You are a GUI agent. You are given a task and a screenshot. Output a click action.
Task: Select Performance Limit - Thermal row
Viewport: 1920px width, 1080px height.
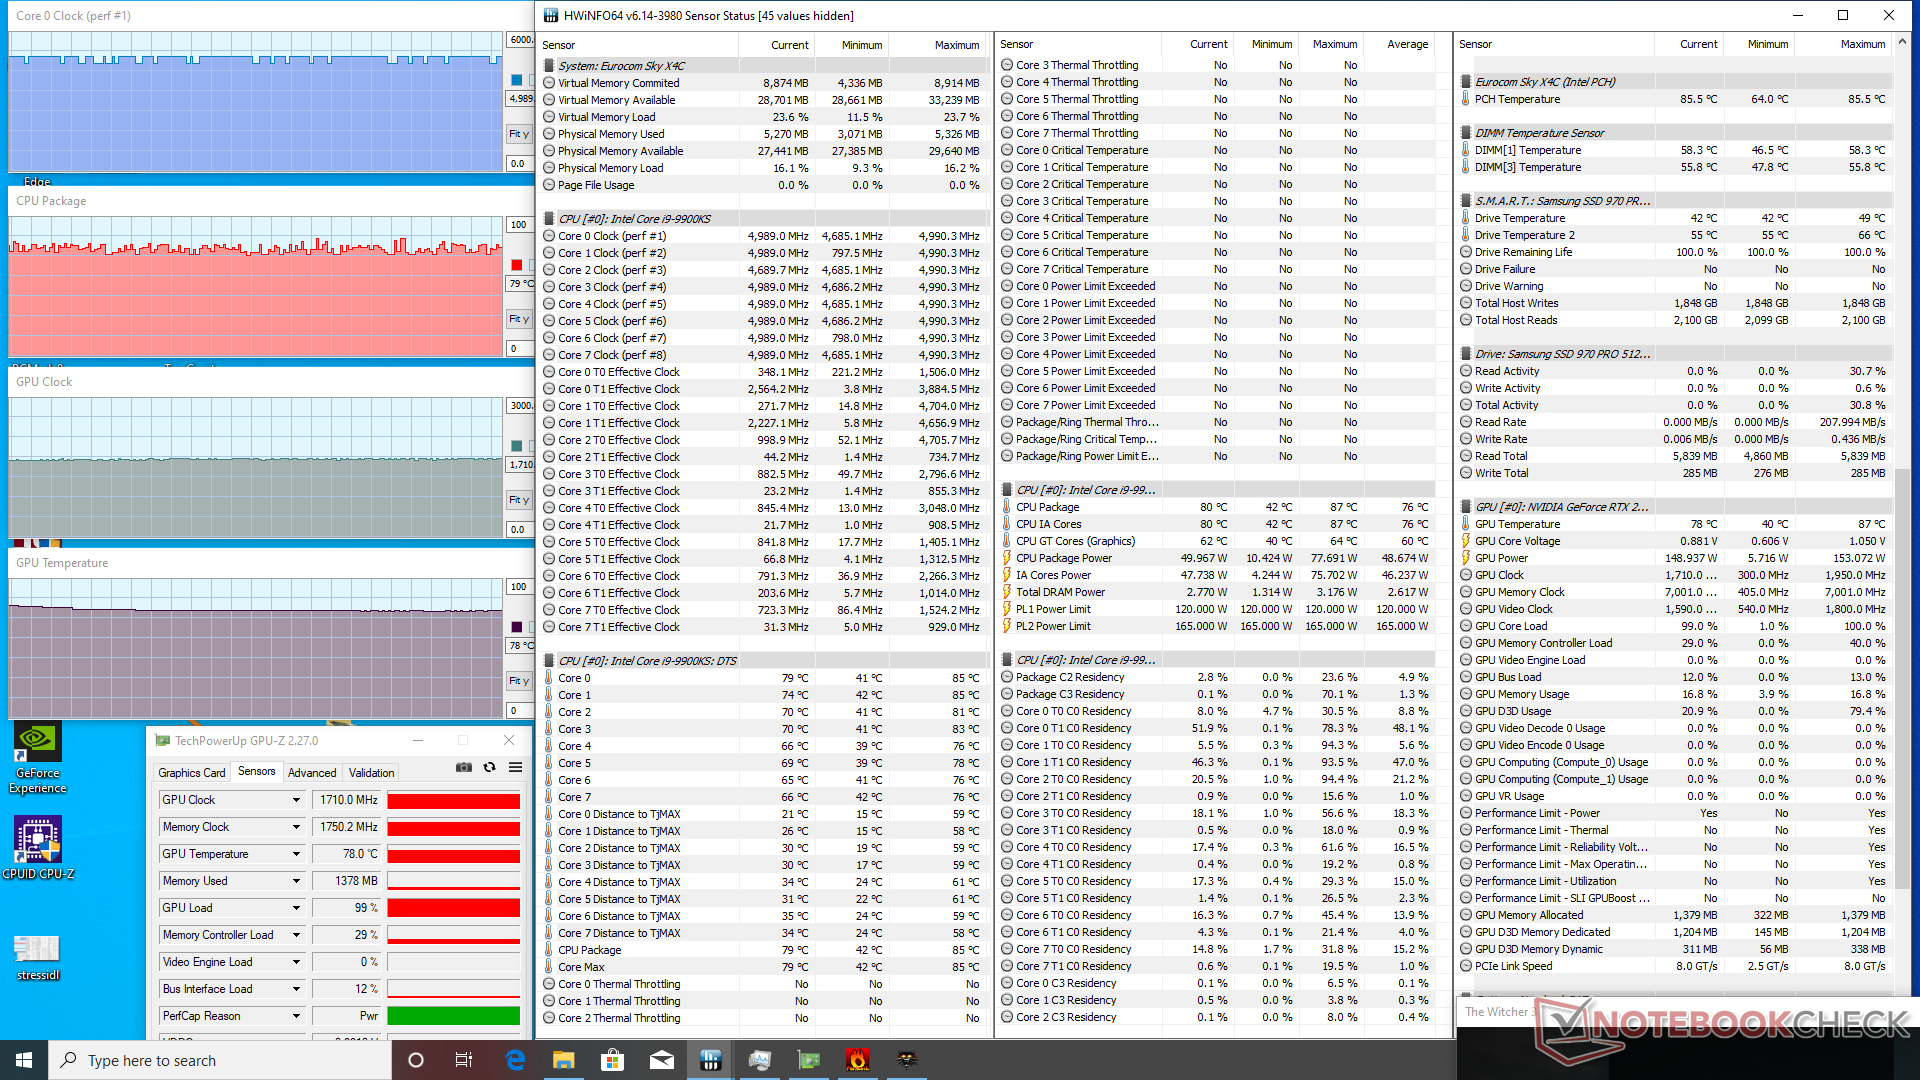[1675, 830]
